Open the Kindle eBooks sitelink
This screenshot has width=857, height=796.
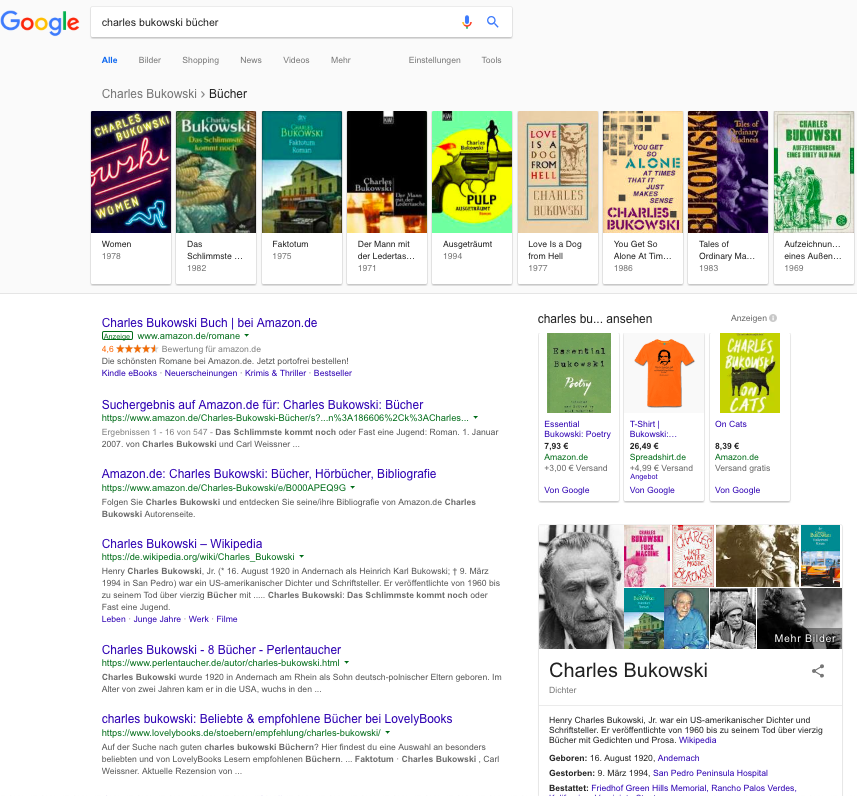129,373
